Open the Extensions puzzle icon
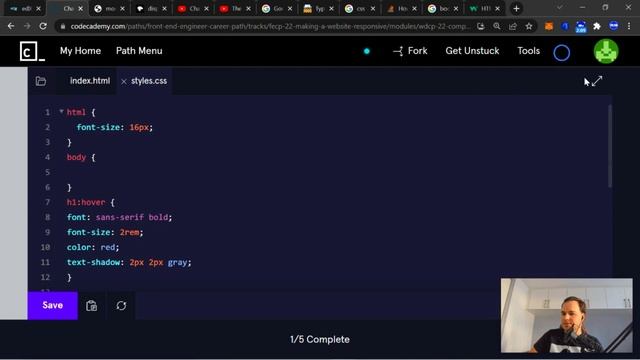Screen dimensions: 640x360 597,27
